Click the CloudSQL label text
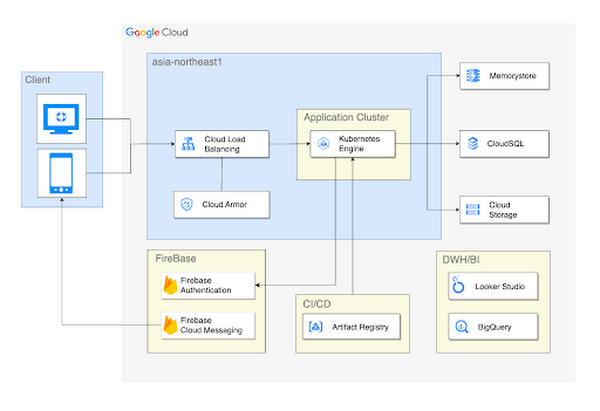This screenshot has height=411, width=600. coord(505,144)
